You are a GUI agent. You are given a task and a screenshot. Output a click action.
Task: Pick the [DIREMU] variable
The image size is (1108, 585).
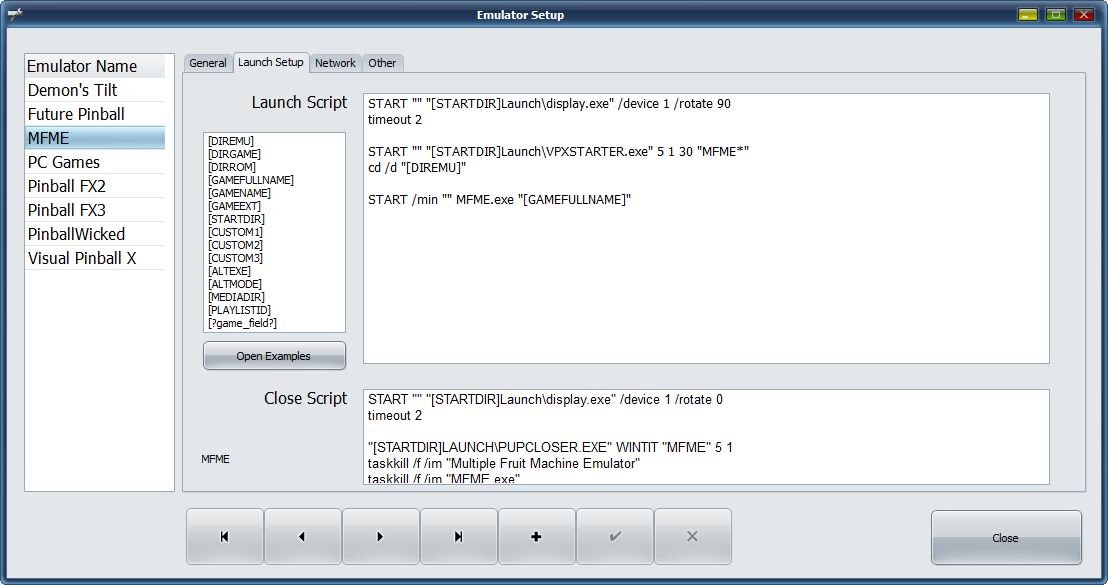pos(230,141)
